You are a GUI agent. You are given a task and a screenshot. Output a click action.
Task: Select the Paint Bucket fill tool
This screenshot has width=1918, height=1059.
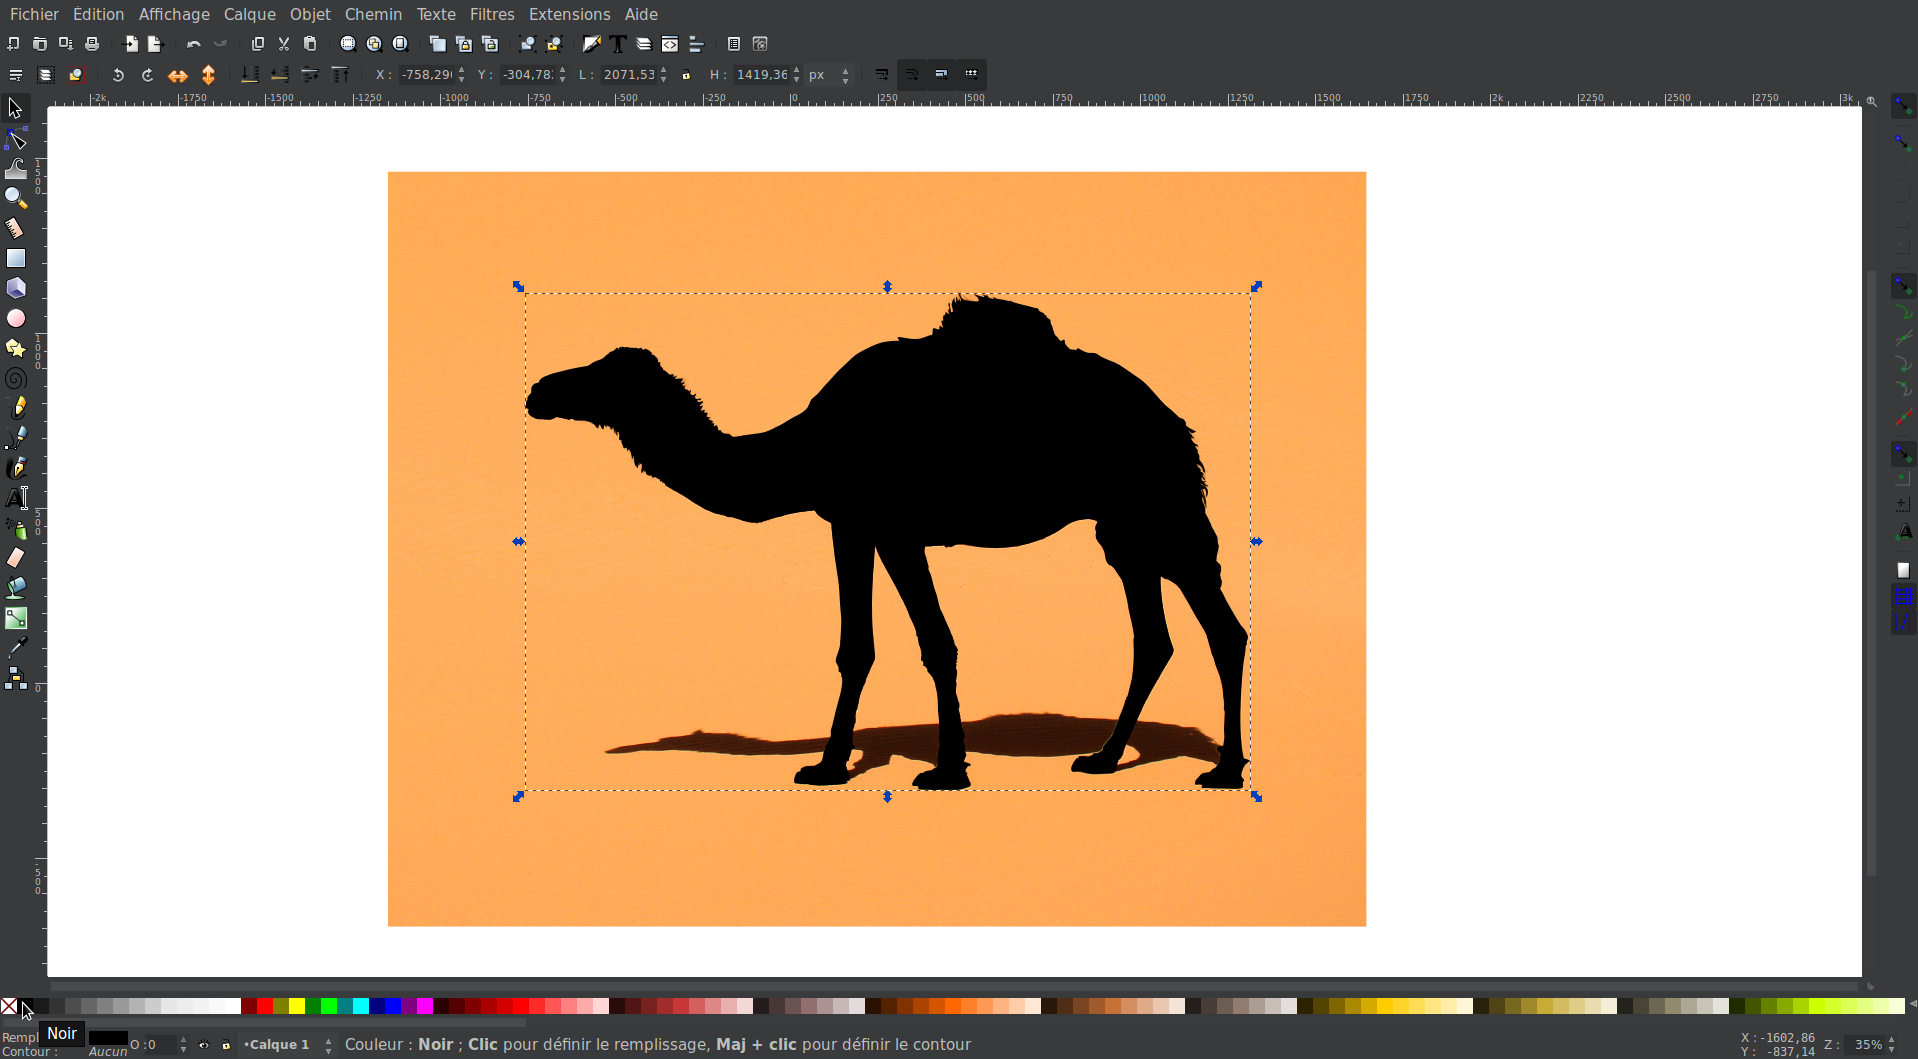tap(16, 588)
